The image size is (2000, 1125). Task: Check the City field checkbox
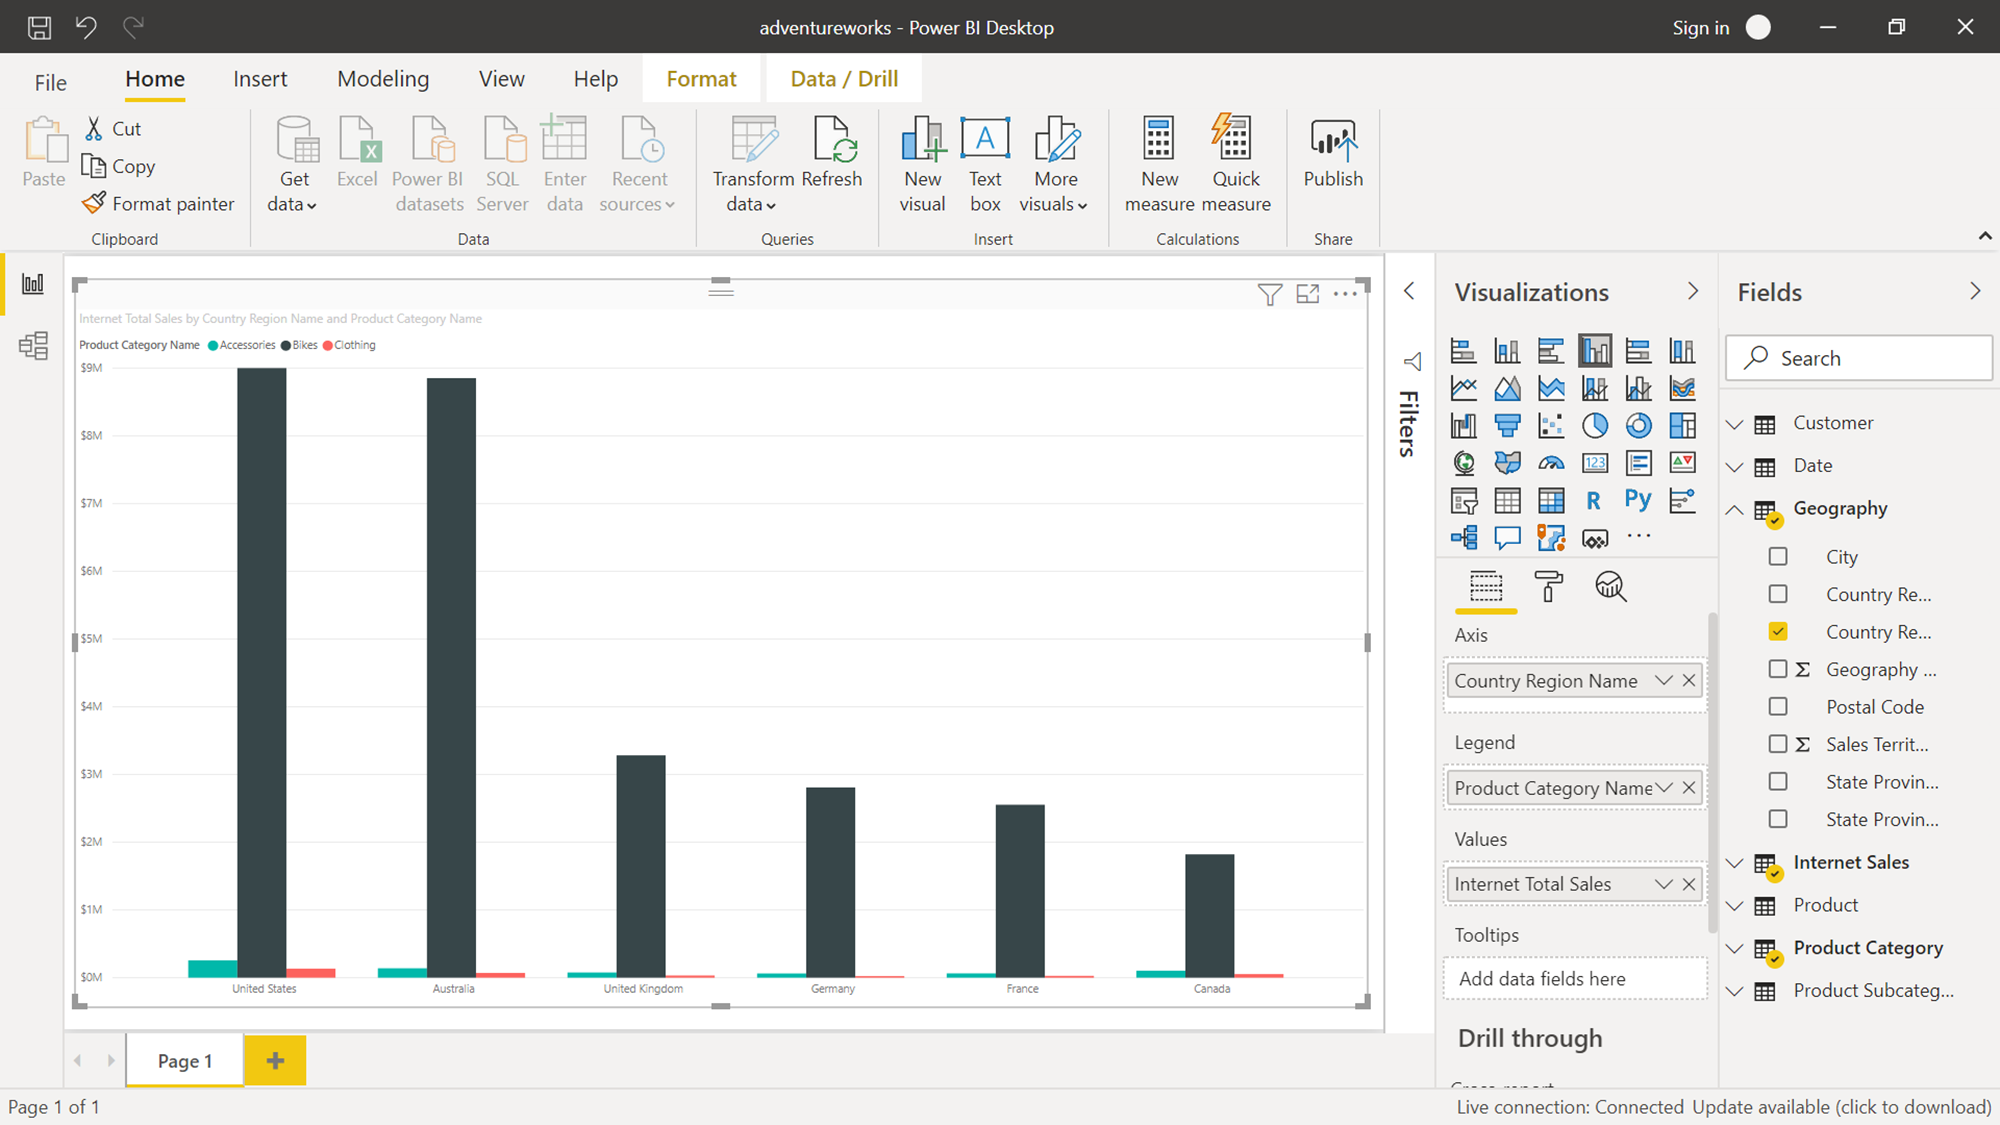click(x=1778, y=556)
